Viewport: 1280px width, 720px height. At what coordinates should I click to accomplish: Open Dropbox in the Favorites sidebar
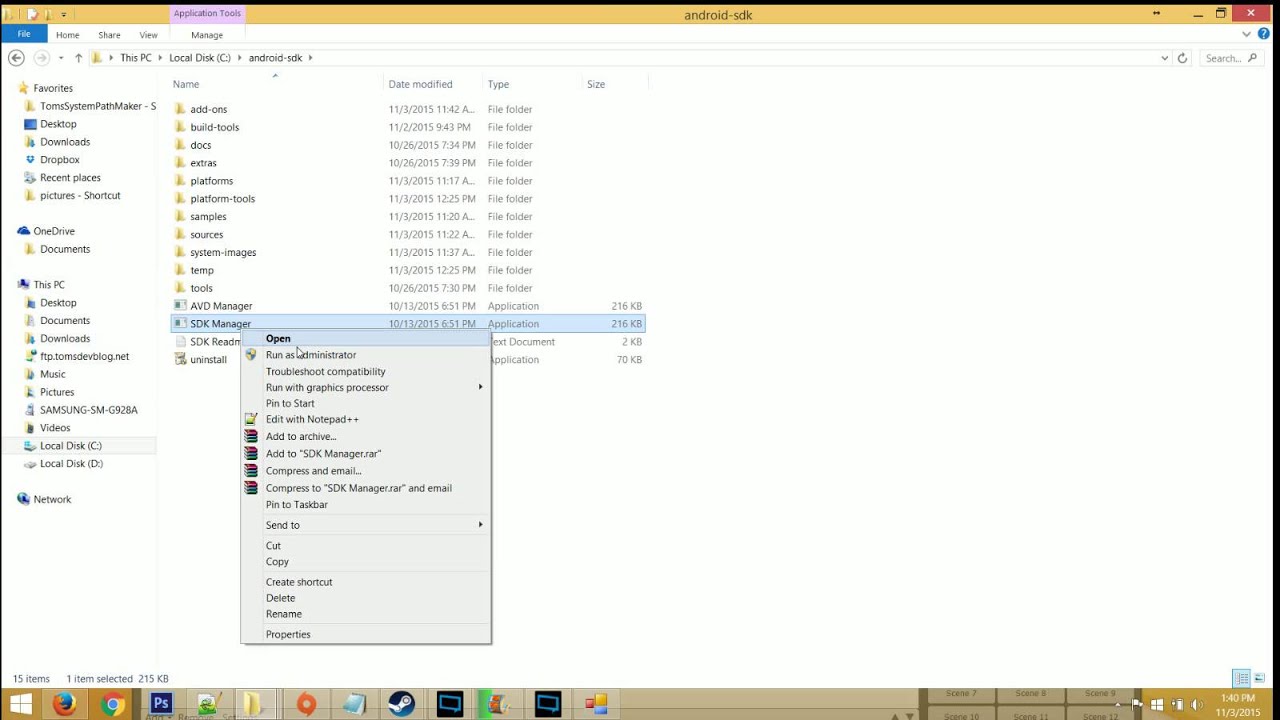[x=59, y=160]
